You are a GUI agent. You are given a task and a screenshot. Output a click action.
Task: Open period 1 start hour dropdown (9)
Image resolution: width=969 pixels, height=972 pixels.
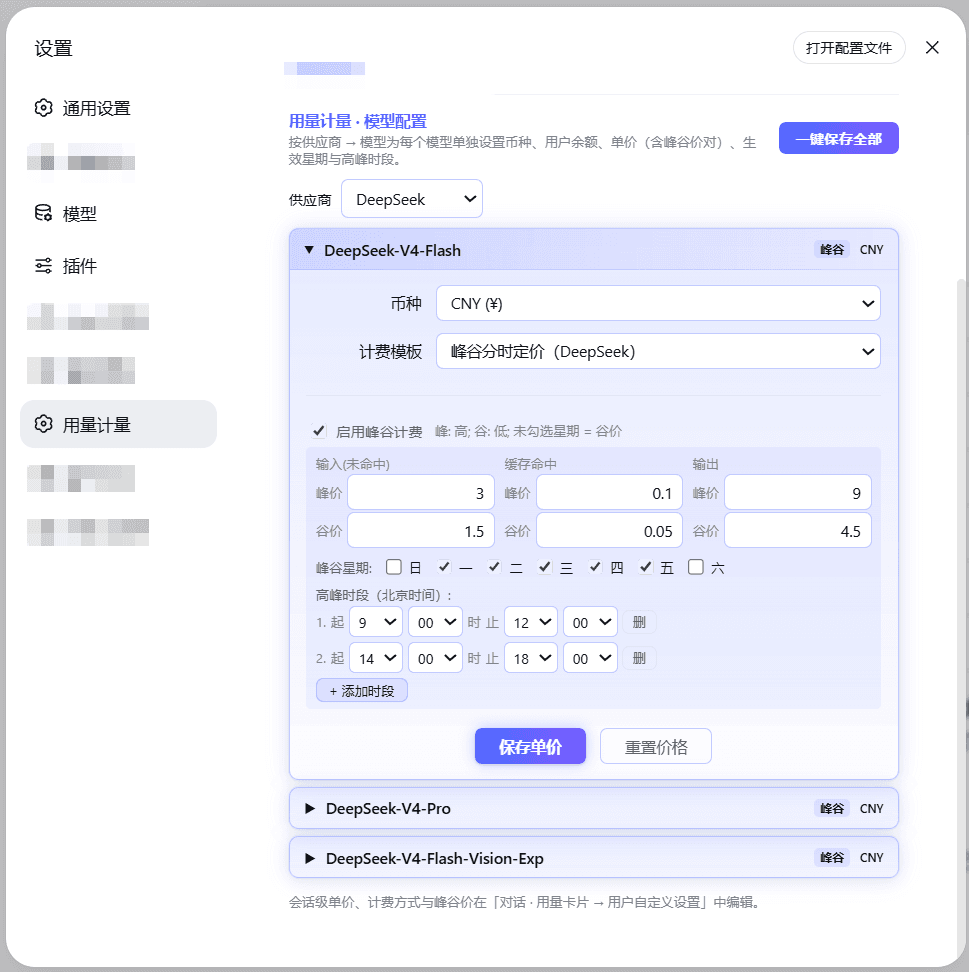coord(376,622)
